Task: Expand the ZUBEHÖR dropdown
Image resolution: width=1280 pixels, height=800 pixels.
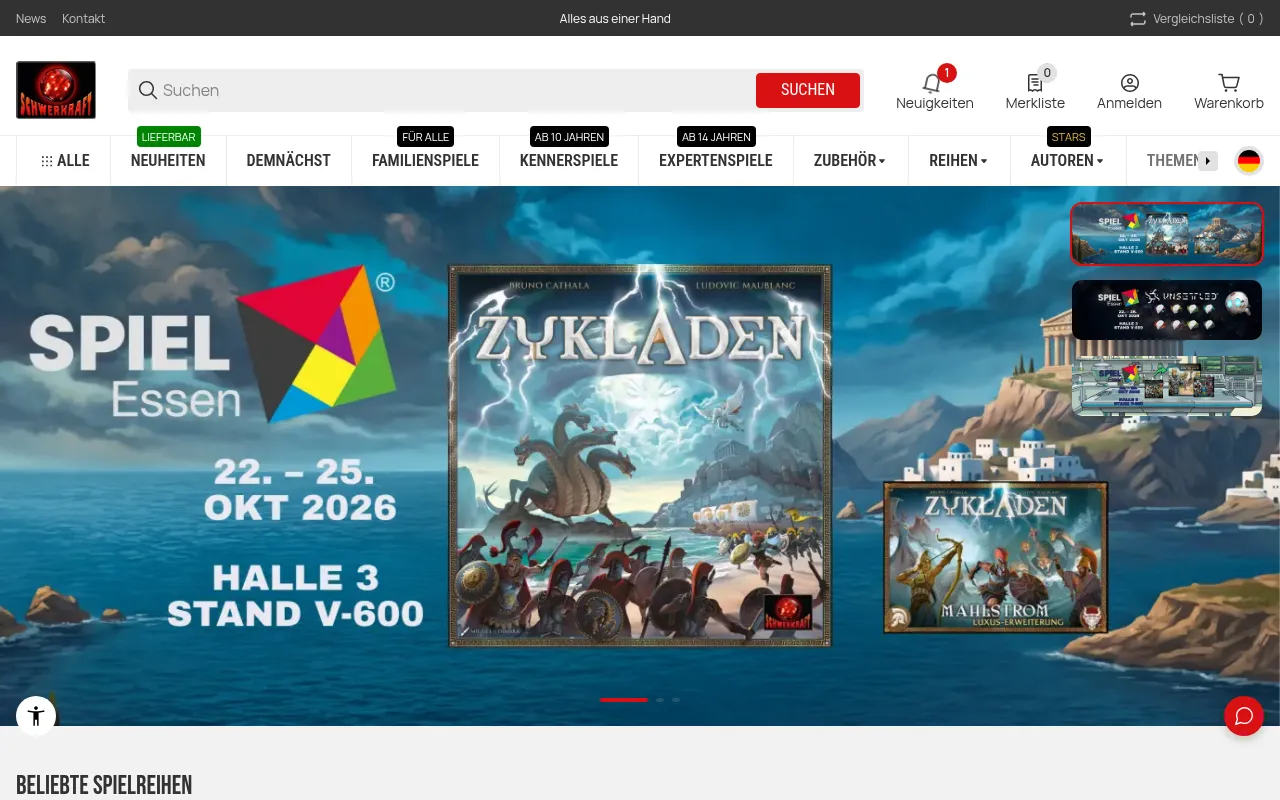Action: click(850, 161)
